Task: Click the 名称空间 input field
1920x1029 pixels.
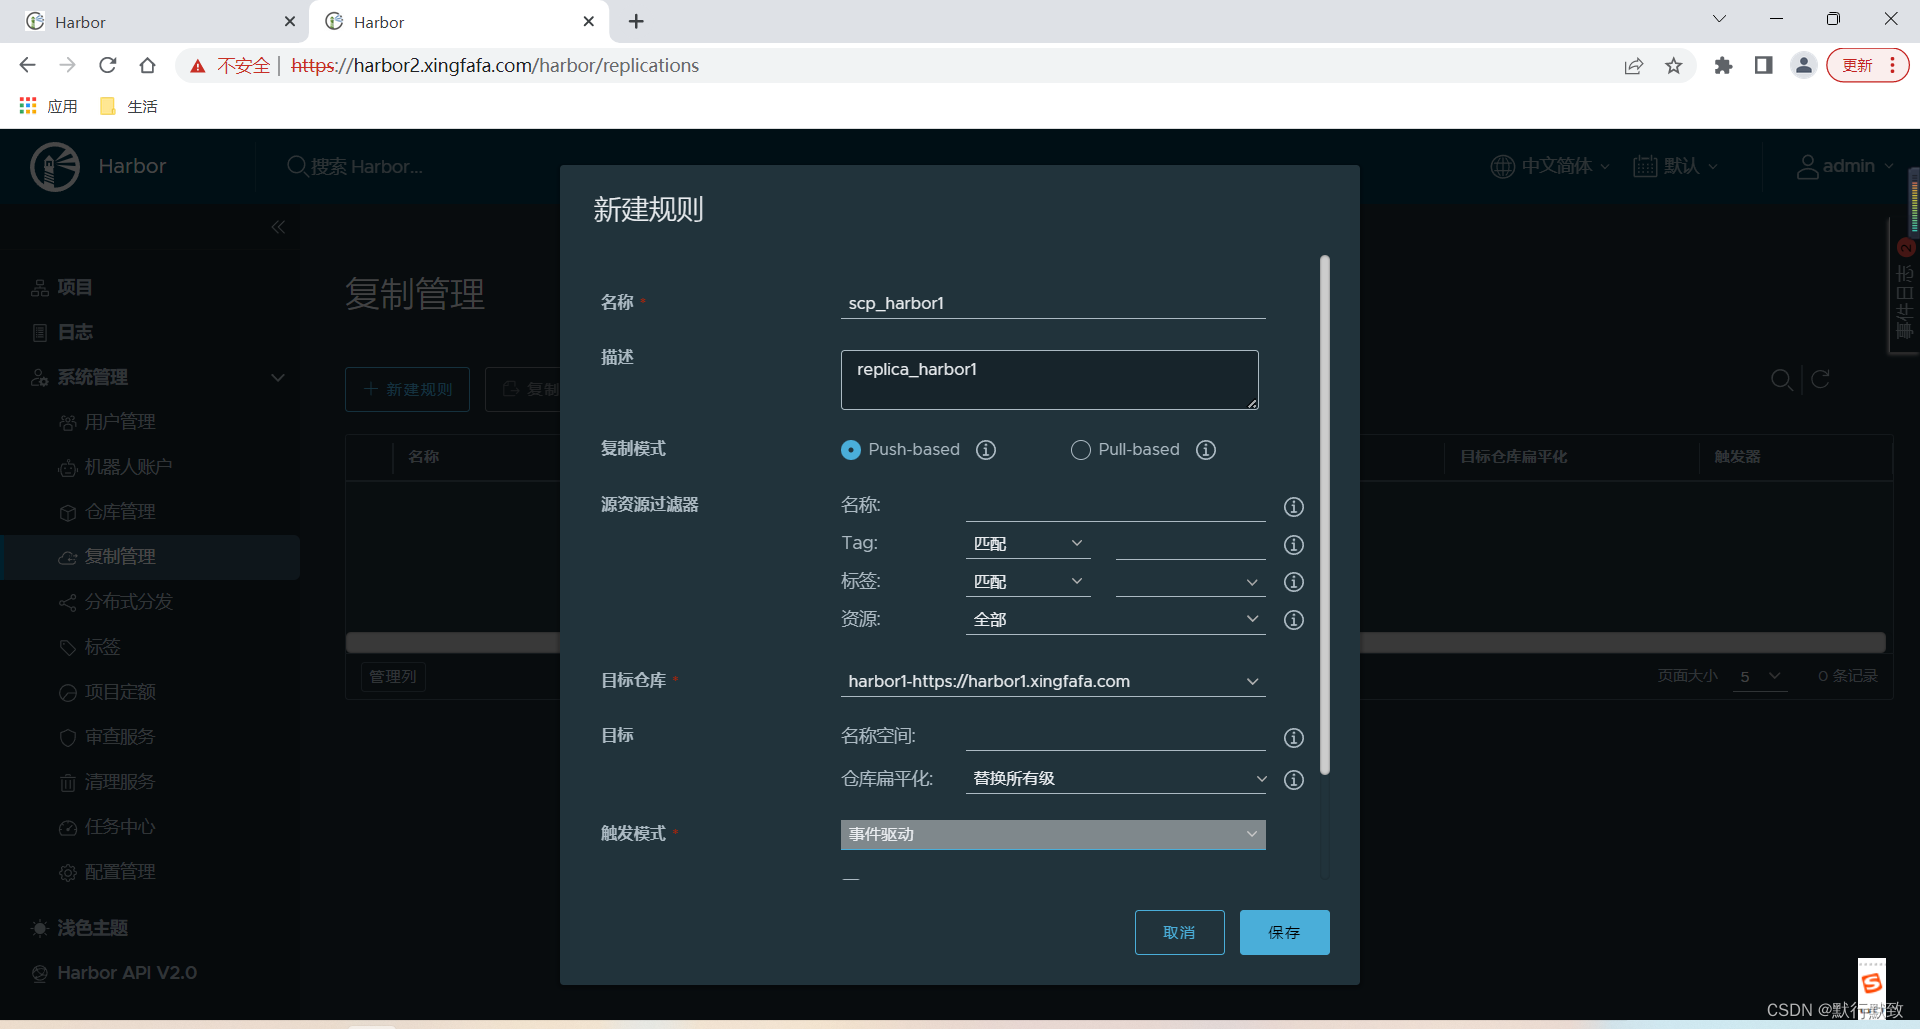Action: click(x=1116, y=737)
